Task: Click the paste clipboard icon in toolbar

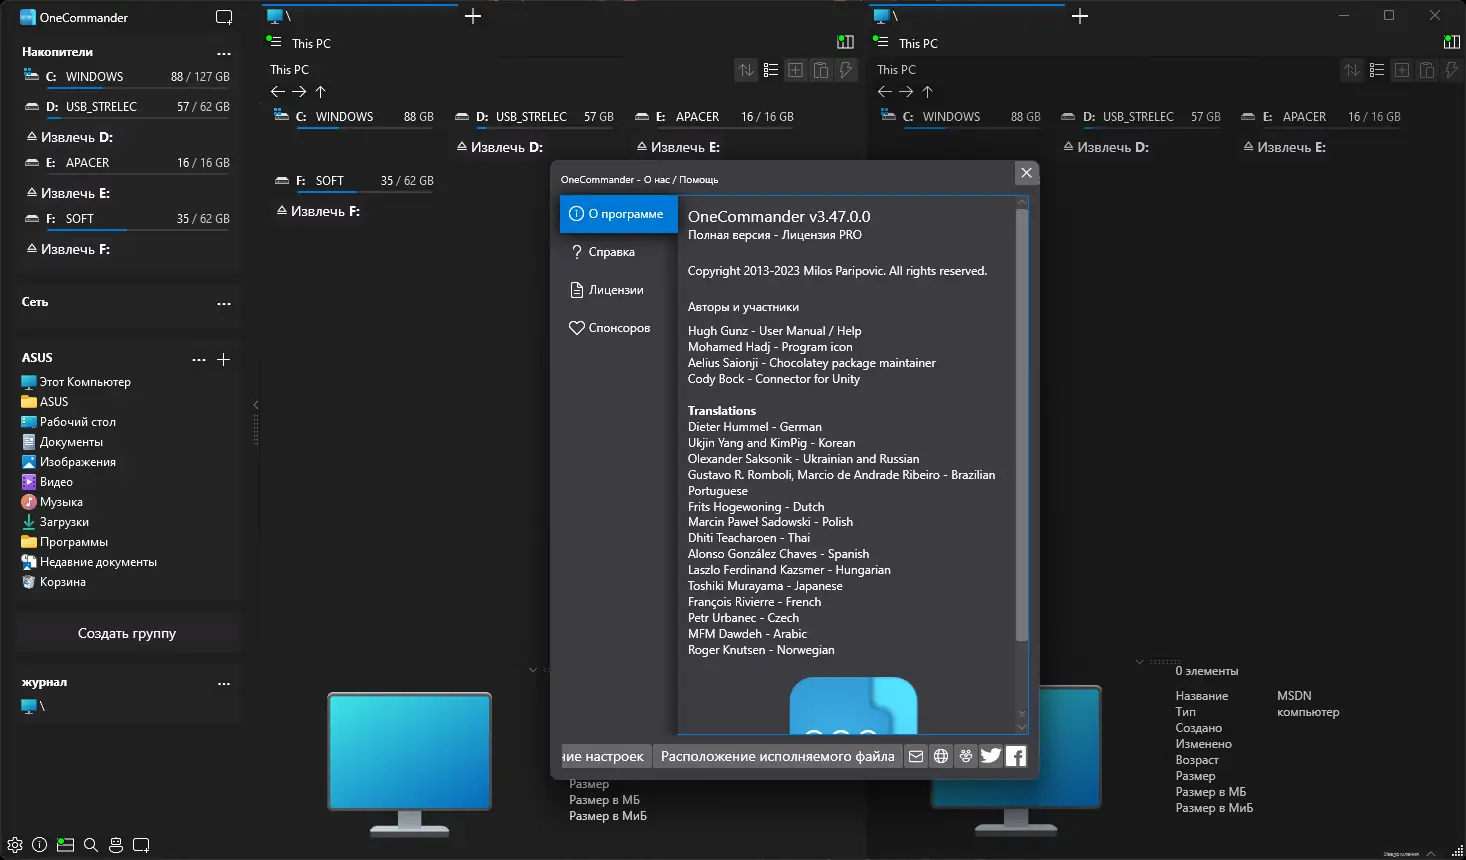Action: (x=820, y=70)
